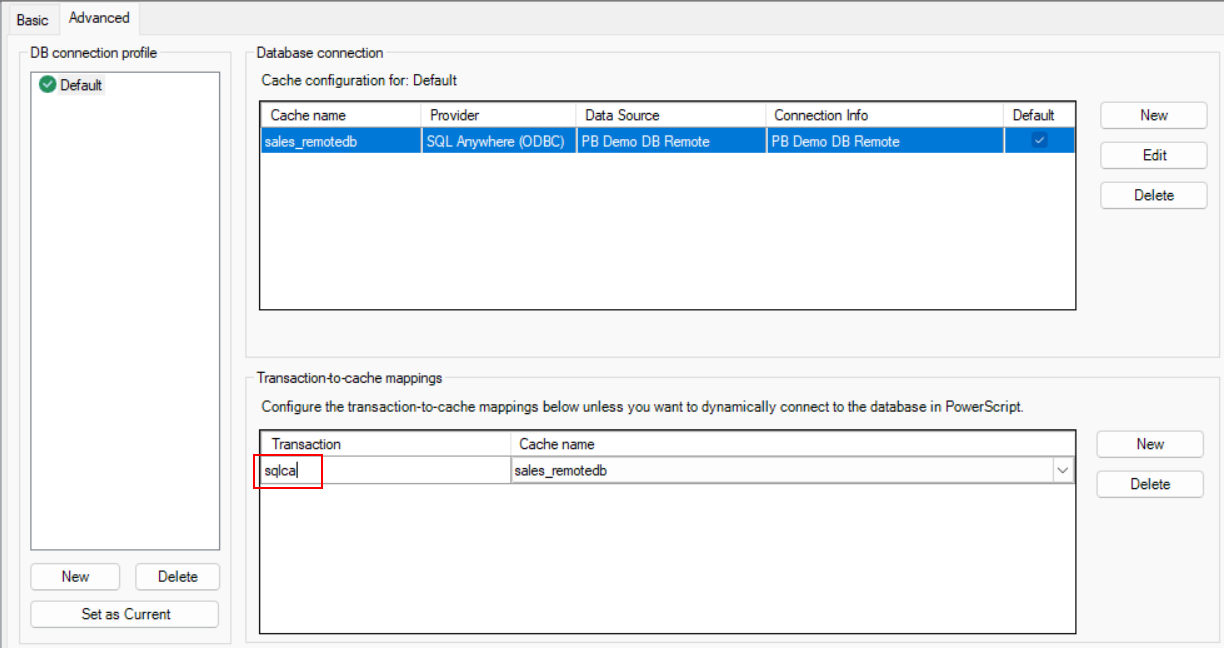Screen dimensions: 1224x648
Task: Click the Connection Info column header
Action: pyautogui.click(x=884, y=115)
